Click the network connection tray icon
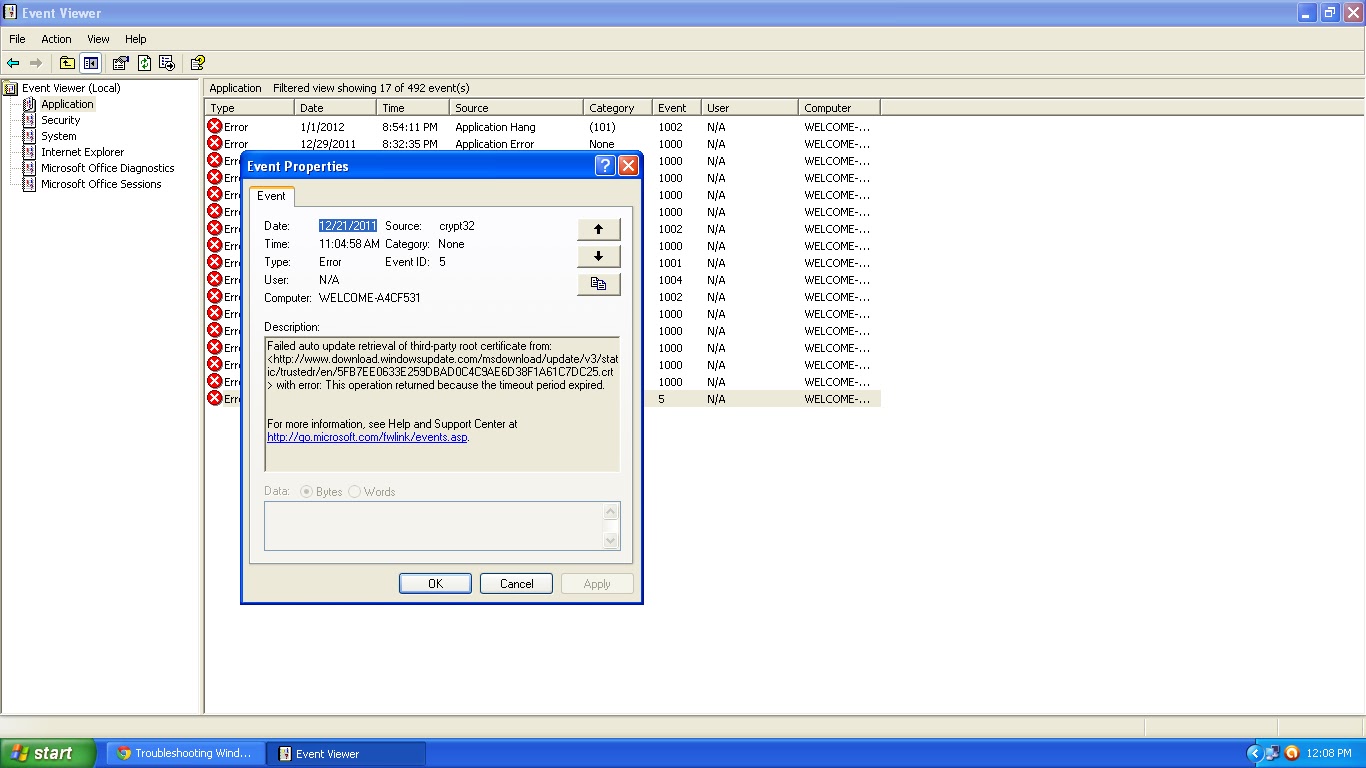The image size is (1366, 768). click(1272, 753)
